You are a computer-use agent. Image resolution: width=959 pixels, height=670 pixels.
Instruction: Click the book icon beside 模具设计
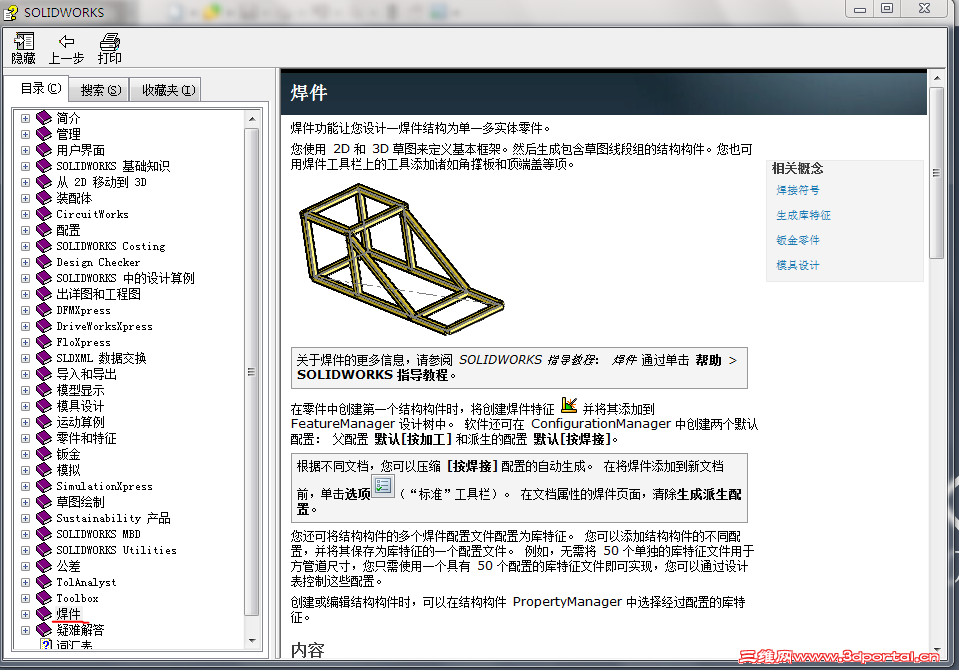point(44,406)
